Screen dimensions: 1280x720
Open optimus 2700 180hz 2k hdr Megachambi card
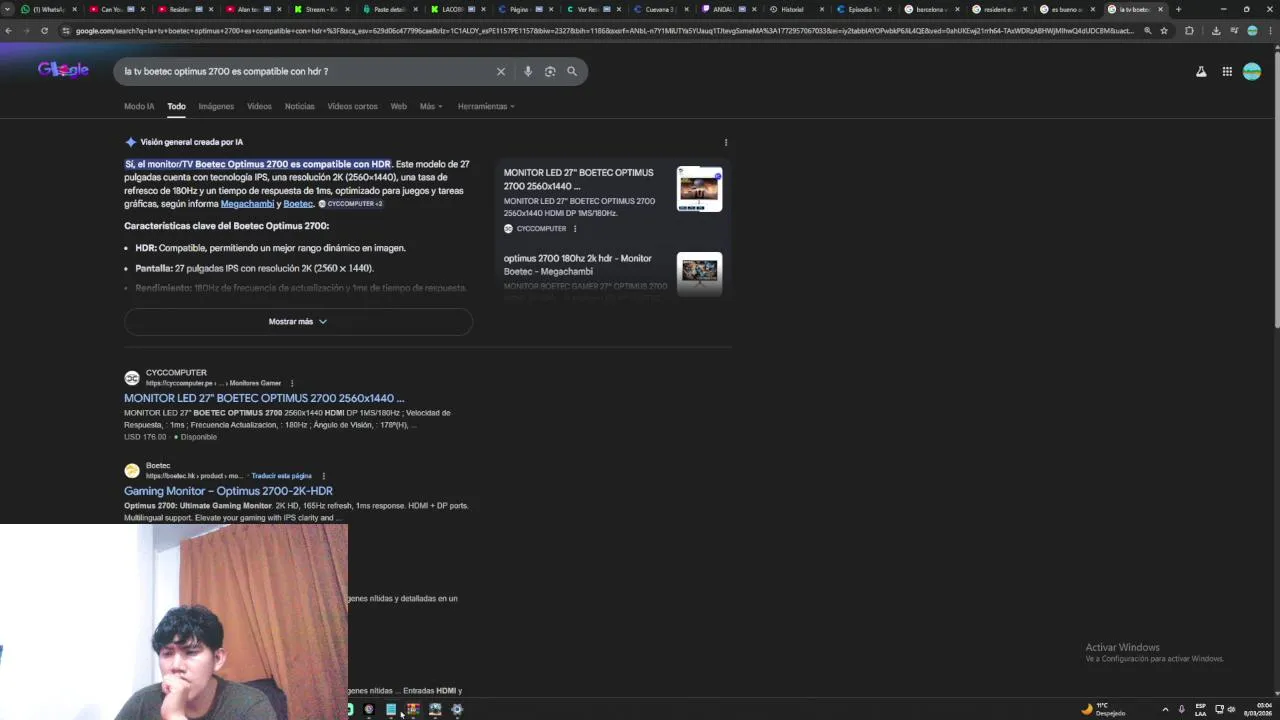click(x=577, y=265)
